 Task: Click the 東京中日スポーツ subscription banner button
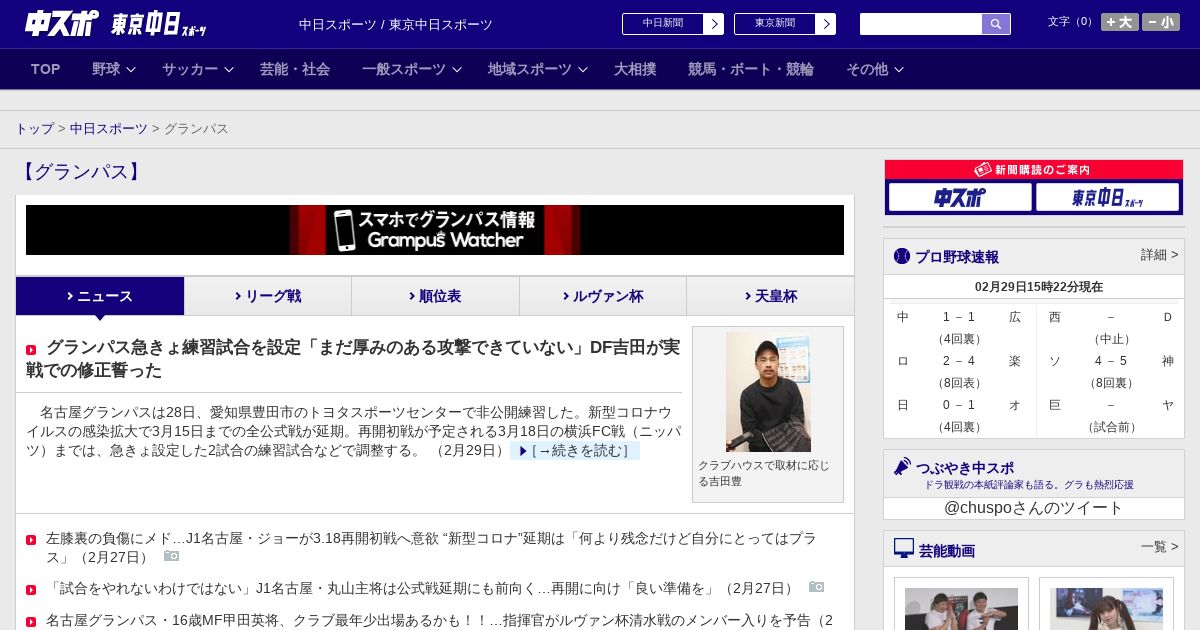1107,197
